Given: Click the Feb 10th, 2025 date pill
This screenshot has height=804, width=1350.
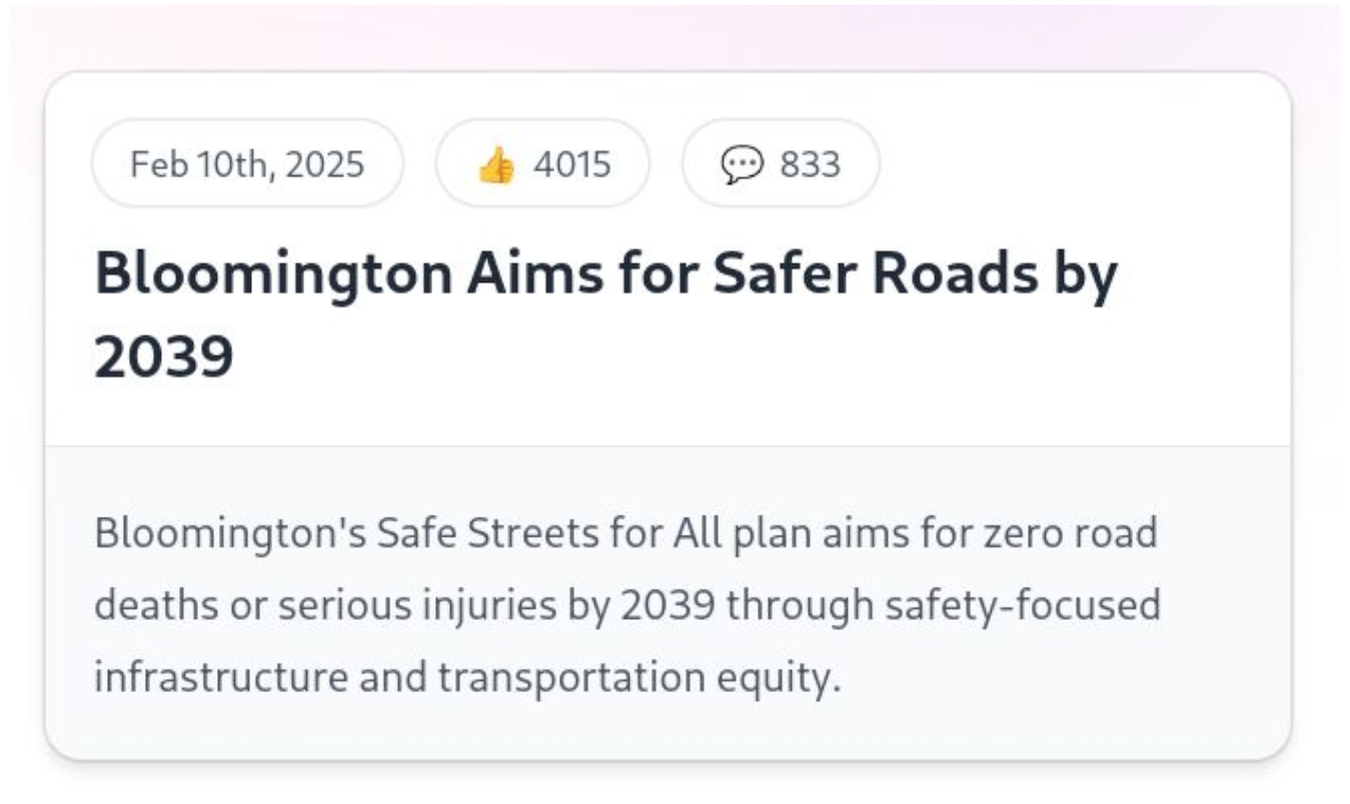Looking at the screenshot, I should 247,164.
